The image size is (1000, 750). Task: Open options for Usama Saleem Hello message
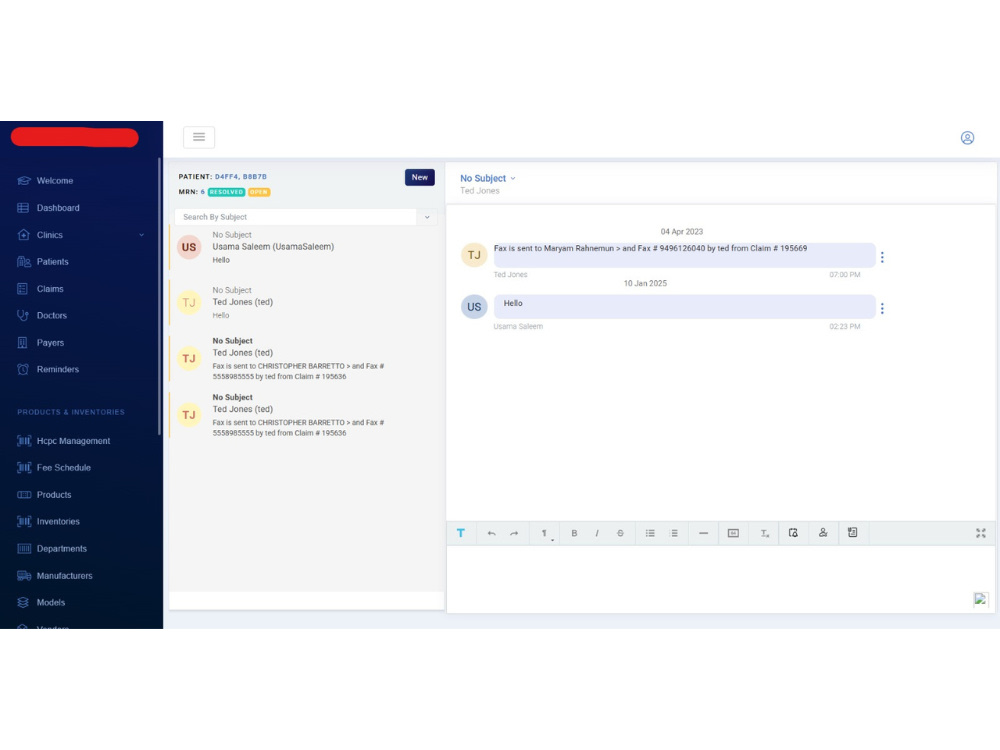point(882,309)
